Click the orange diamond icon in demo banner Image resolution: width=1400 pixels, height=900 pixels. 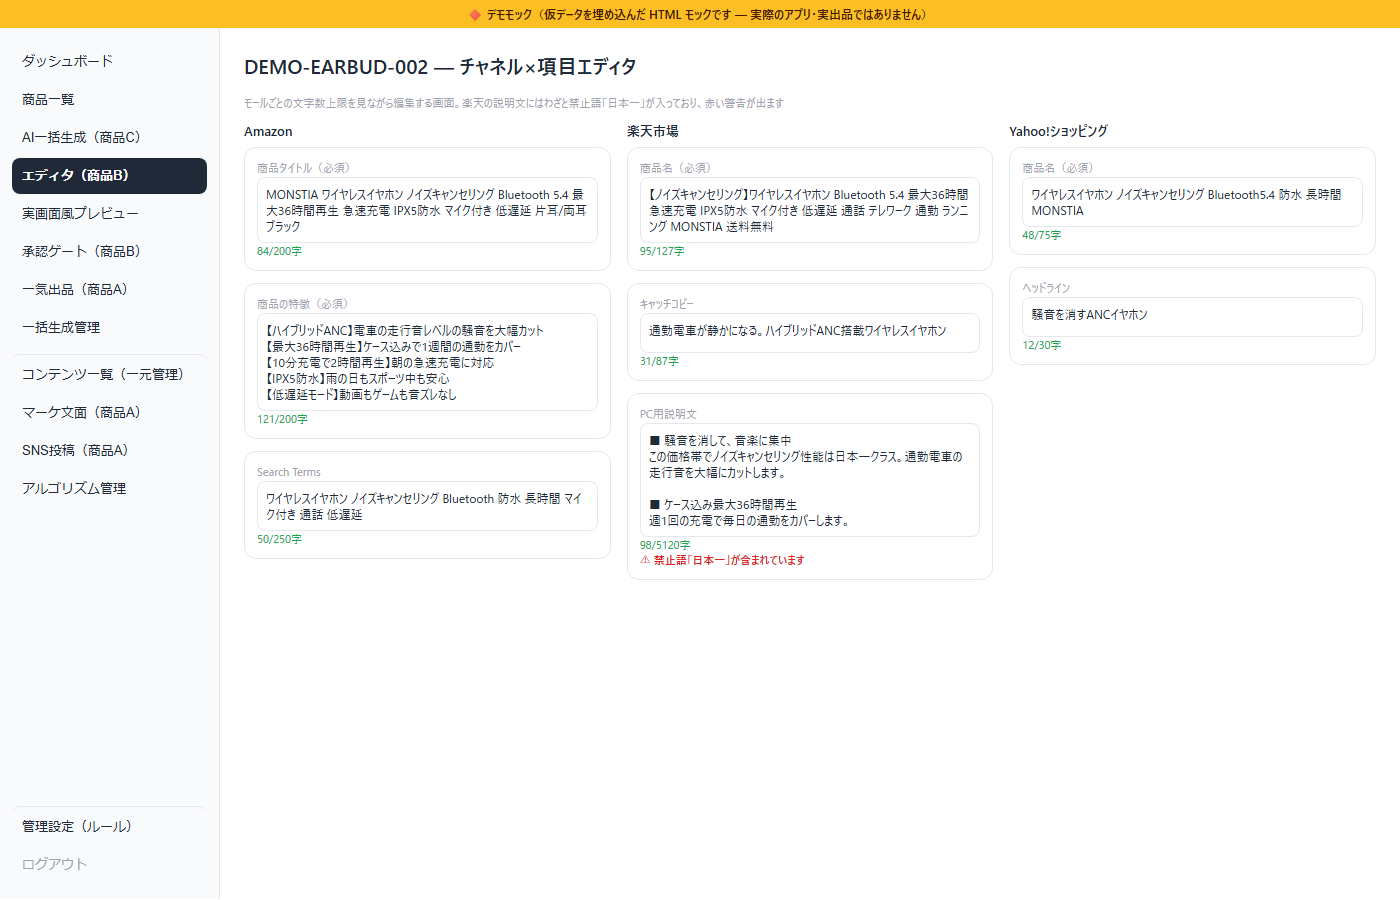click(x=475, y=14)
